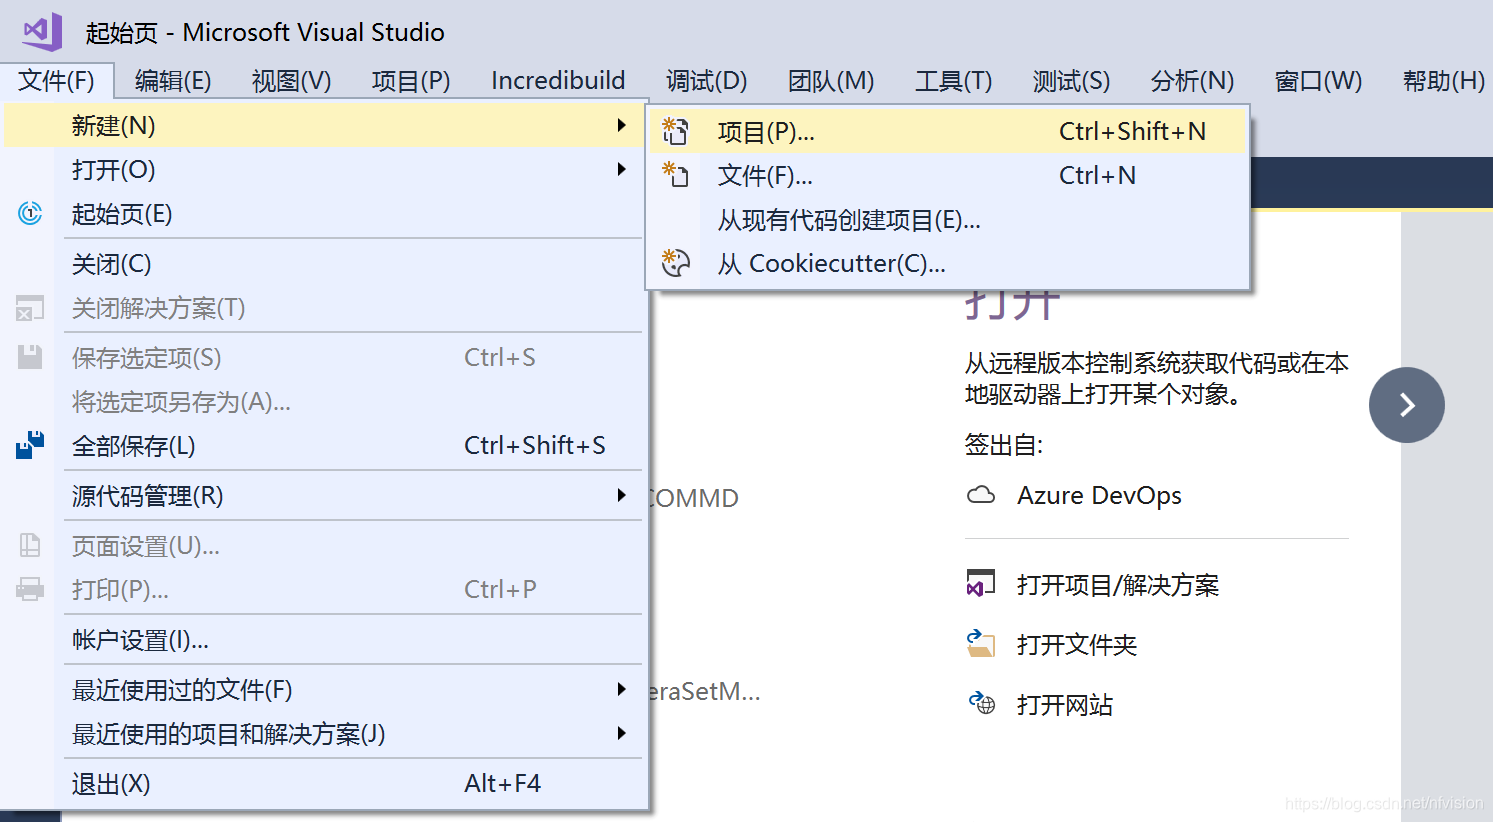Select 起始页(E) menu entry
Viewport: 1493px width, 822px height.
coord(324,213)
